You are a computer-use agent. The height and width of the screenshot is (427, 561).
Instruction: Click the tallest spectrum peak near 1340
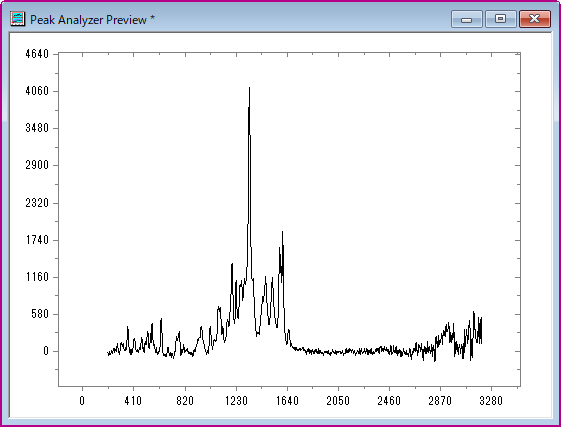[249, 88]
